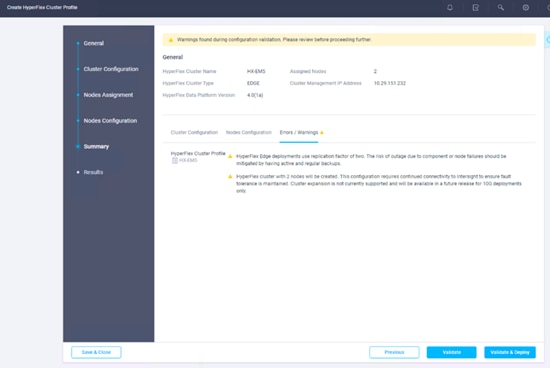The image size is (550, 368).
Task: Open the settings gear icon
Action: tap(525, 7)
